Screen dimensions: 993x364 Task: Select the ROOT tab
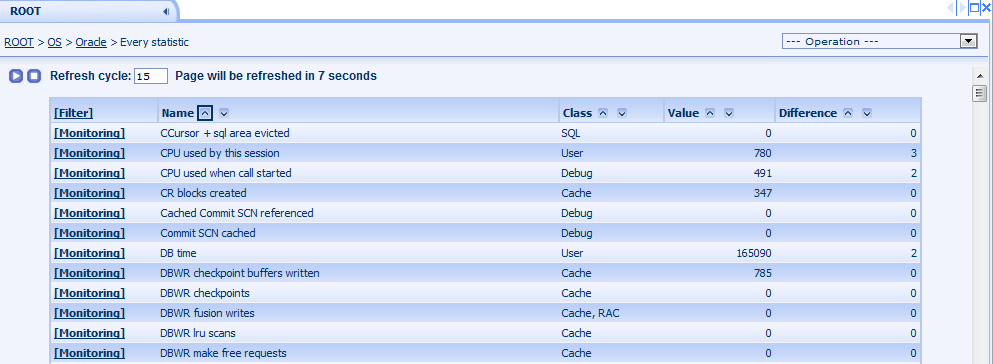tap(25, 11)
